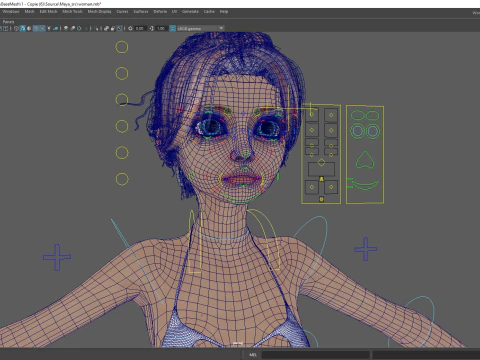Toggle the color management icon beside sRGB gamma
Screen dimensions: 480x360
tap(172, 28)
